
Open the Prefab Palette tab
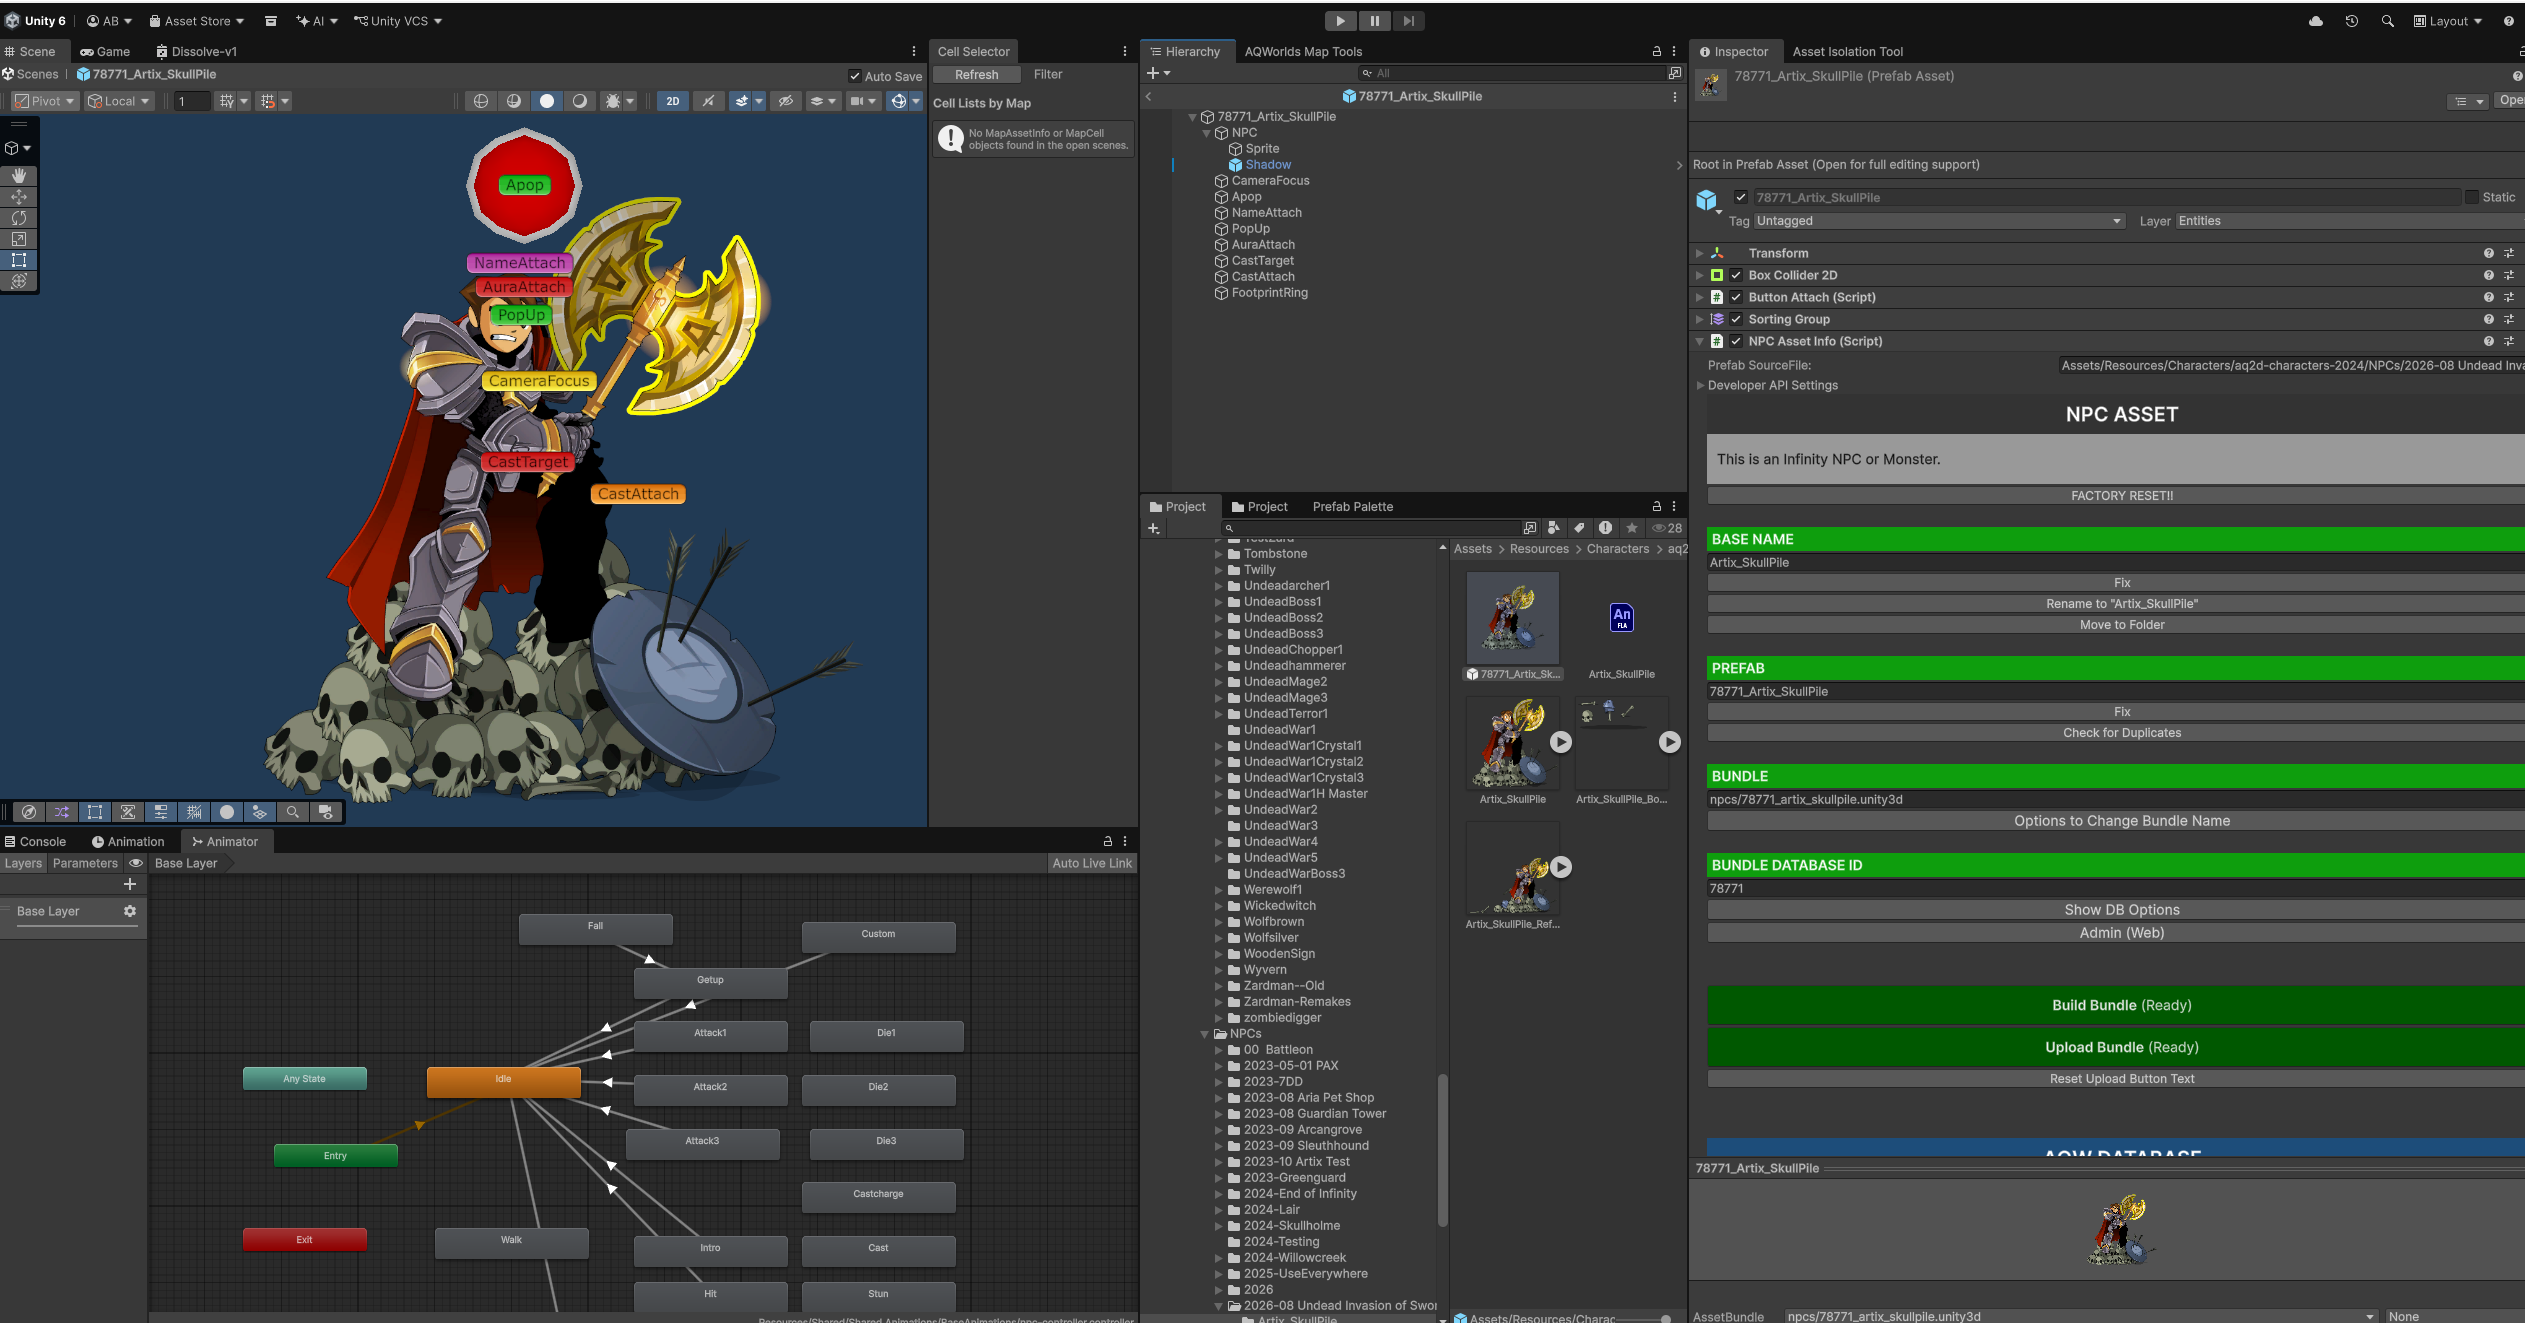1352,507
